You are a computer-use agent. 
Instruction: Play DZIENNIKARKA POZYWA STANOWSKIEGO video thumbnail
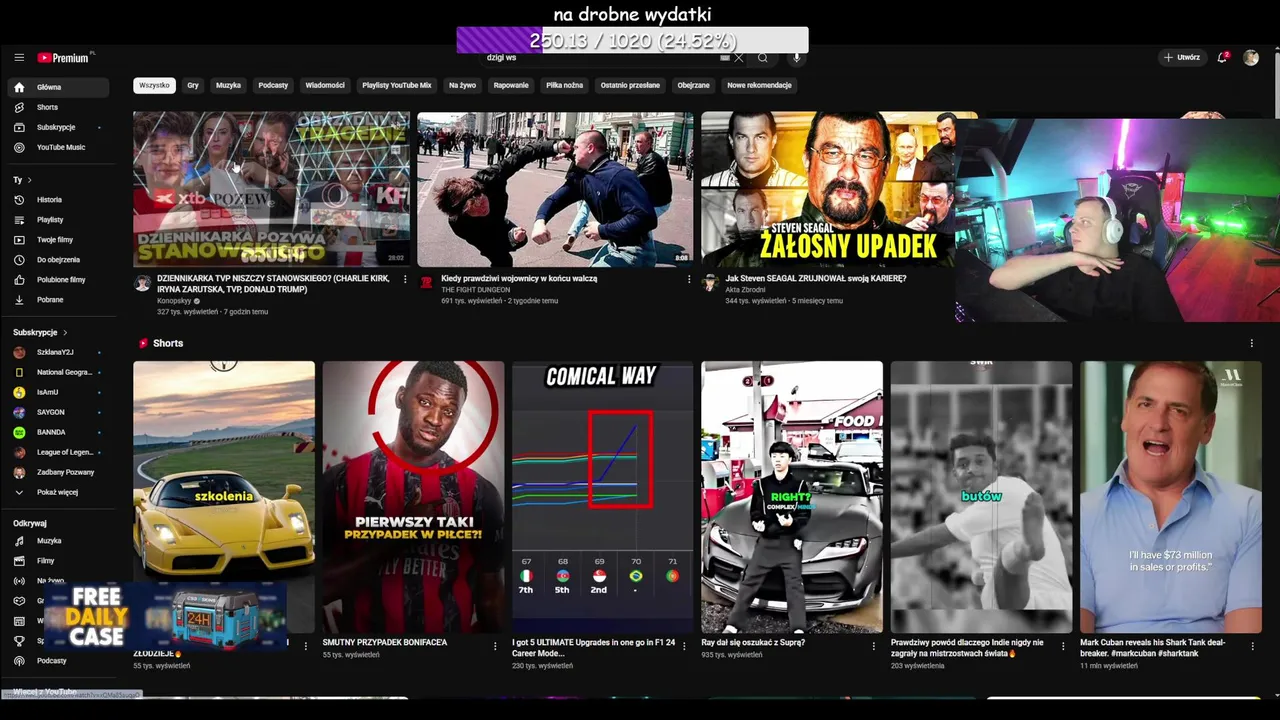coord(271,189)
